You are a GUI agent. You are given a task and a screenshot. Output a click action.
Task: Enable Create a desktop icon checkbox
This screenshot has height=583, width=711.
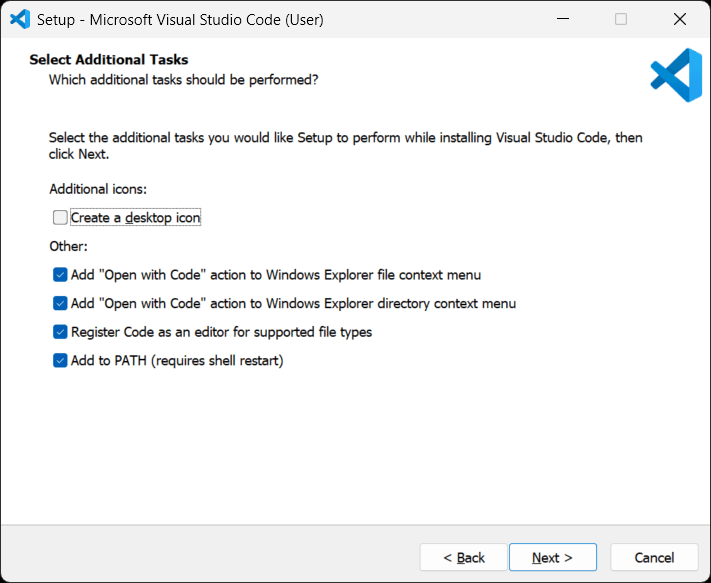(60, 218)
